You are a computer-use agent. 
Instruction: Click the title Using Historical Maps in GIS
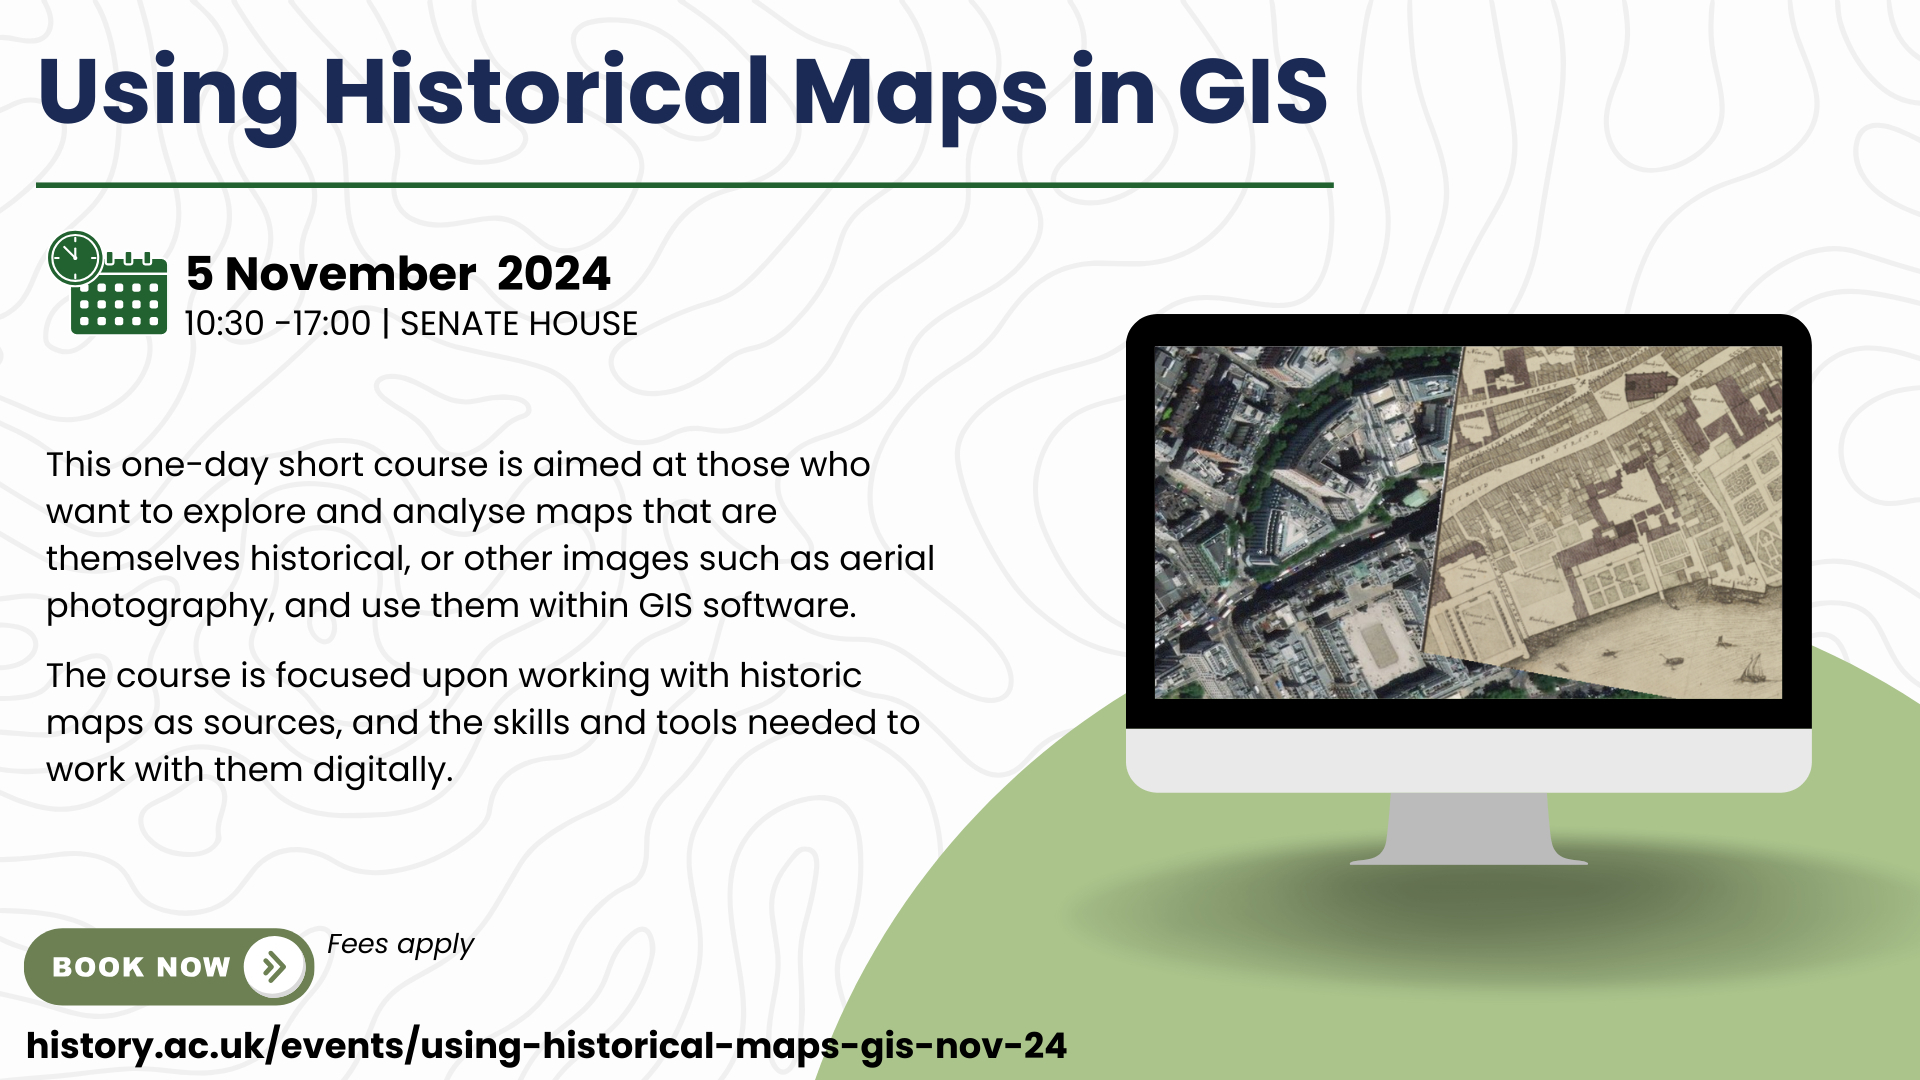[x=683, y=92]
